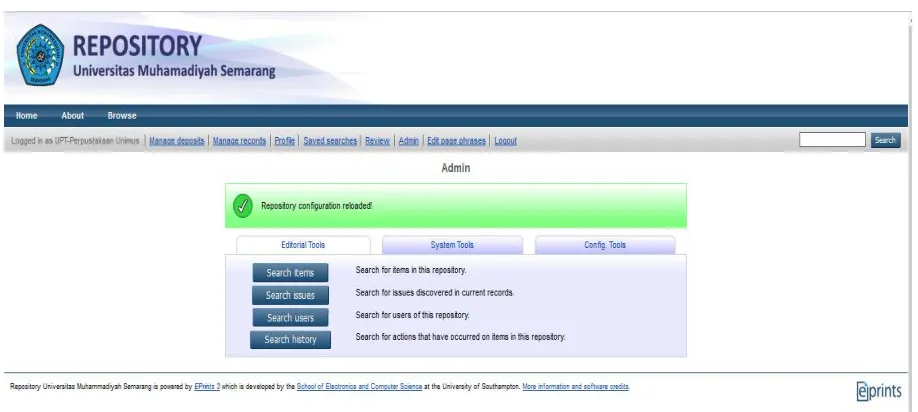Switch to the System Tools tab
Image resolution: width=918 pixels, height=412 pixels.
[452, 245]
